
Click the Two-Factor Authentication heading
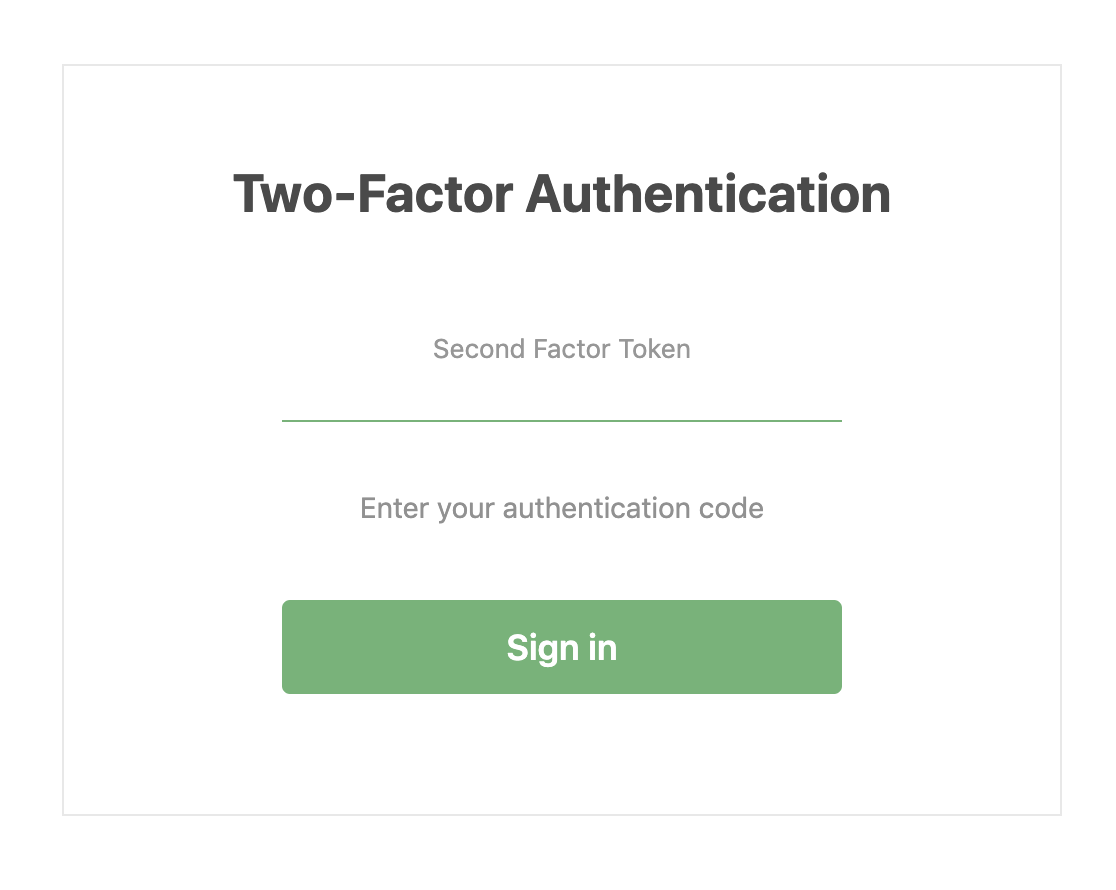pyautogui.click(x=561, y=194)
